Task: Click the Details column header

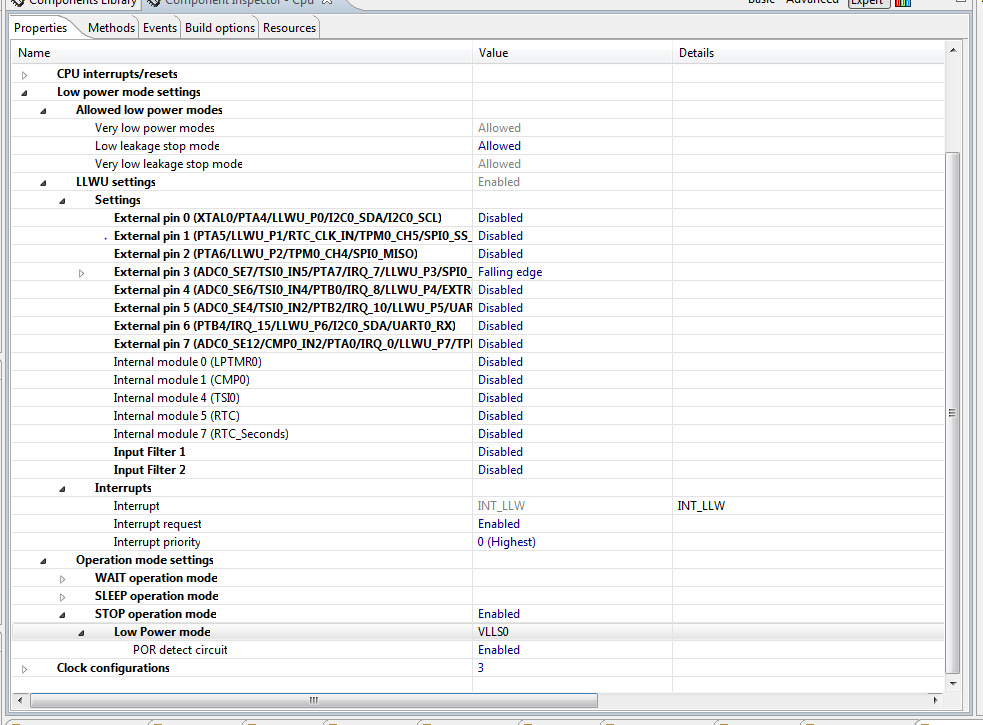Action: [x=808, y=53]
